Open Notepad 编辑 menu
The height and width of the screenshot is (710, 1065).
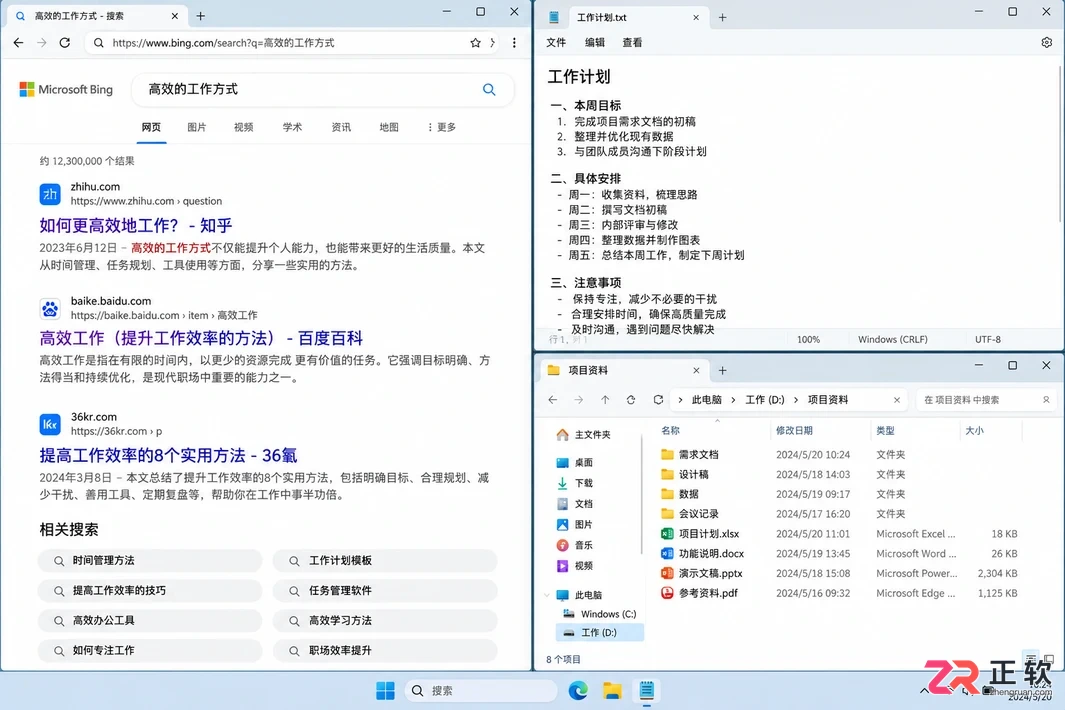click(x=595, y=42)
